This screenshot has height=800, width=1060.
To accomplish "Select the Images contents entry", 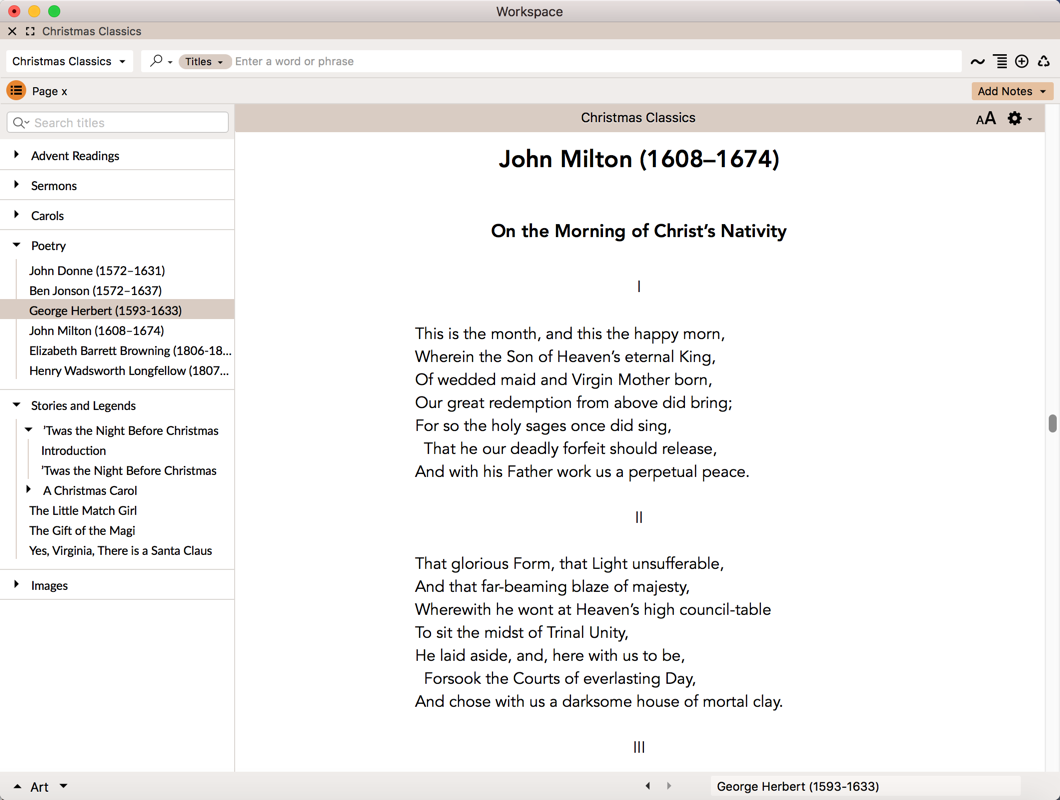I will 49,586.
